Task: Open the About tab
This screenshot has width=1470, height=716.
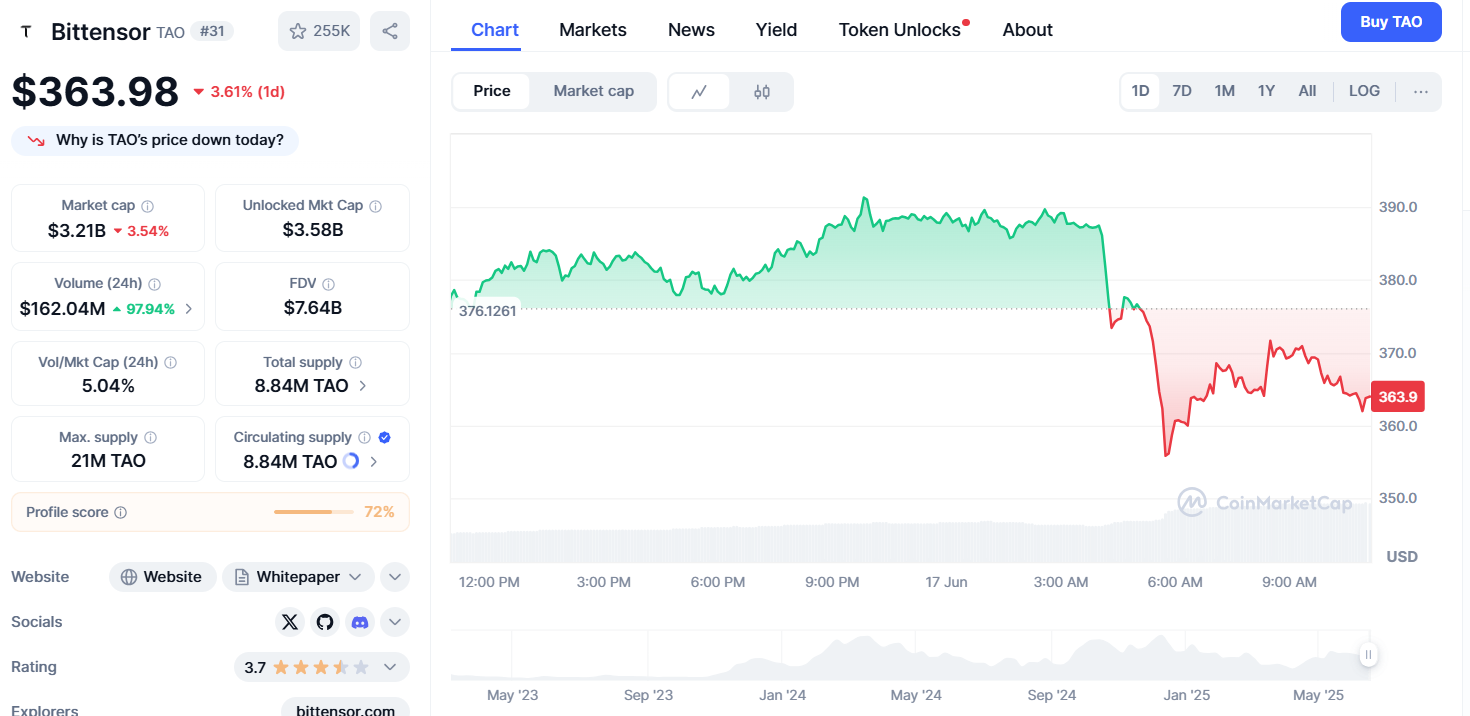Action: click(1028, 30)
